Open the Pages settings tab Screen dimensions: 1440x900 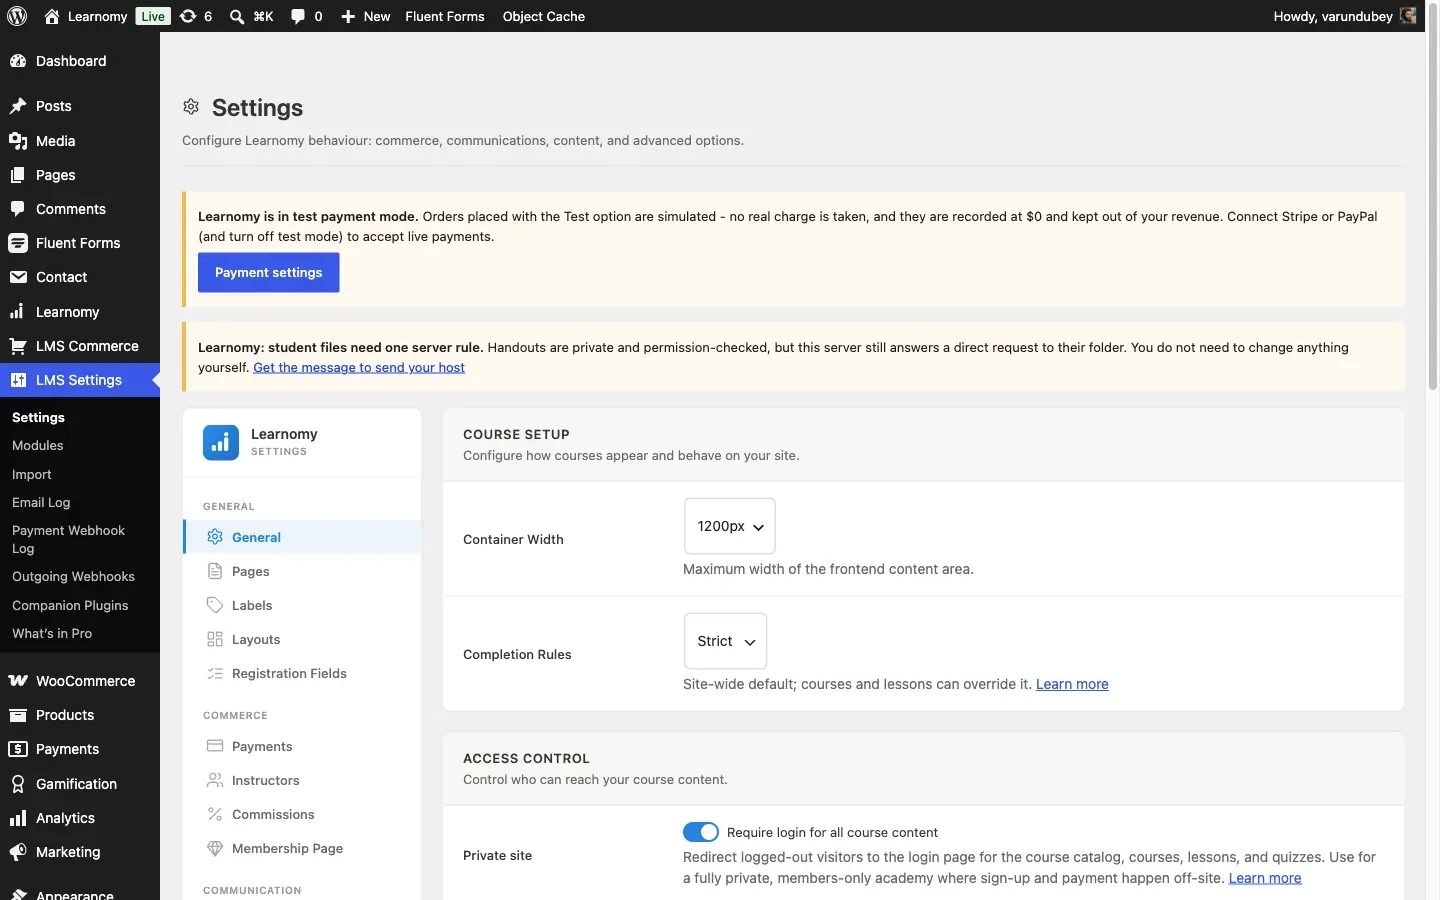(302, 571)
